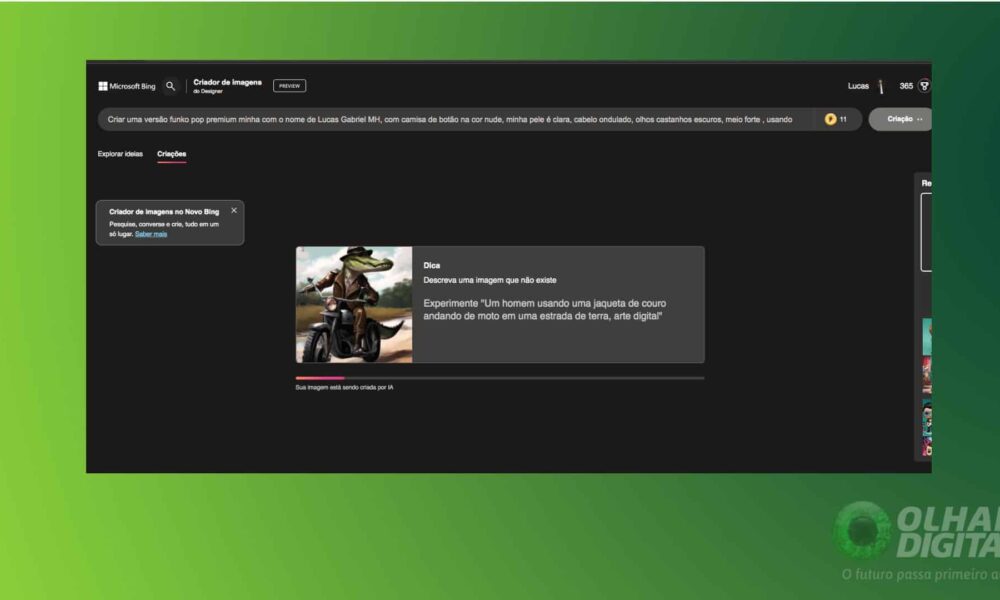Screen dimensions: 1000x600
Task: Open the search magnifier icon
Action: click(x=170, y=86)
